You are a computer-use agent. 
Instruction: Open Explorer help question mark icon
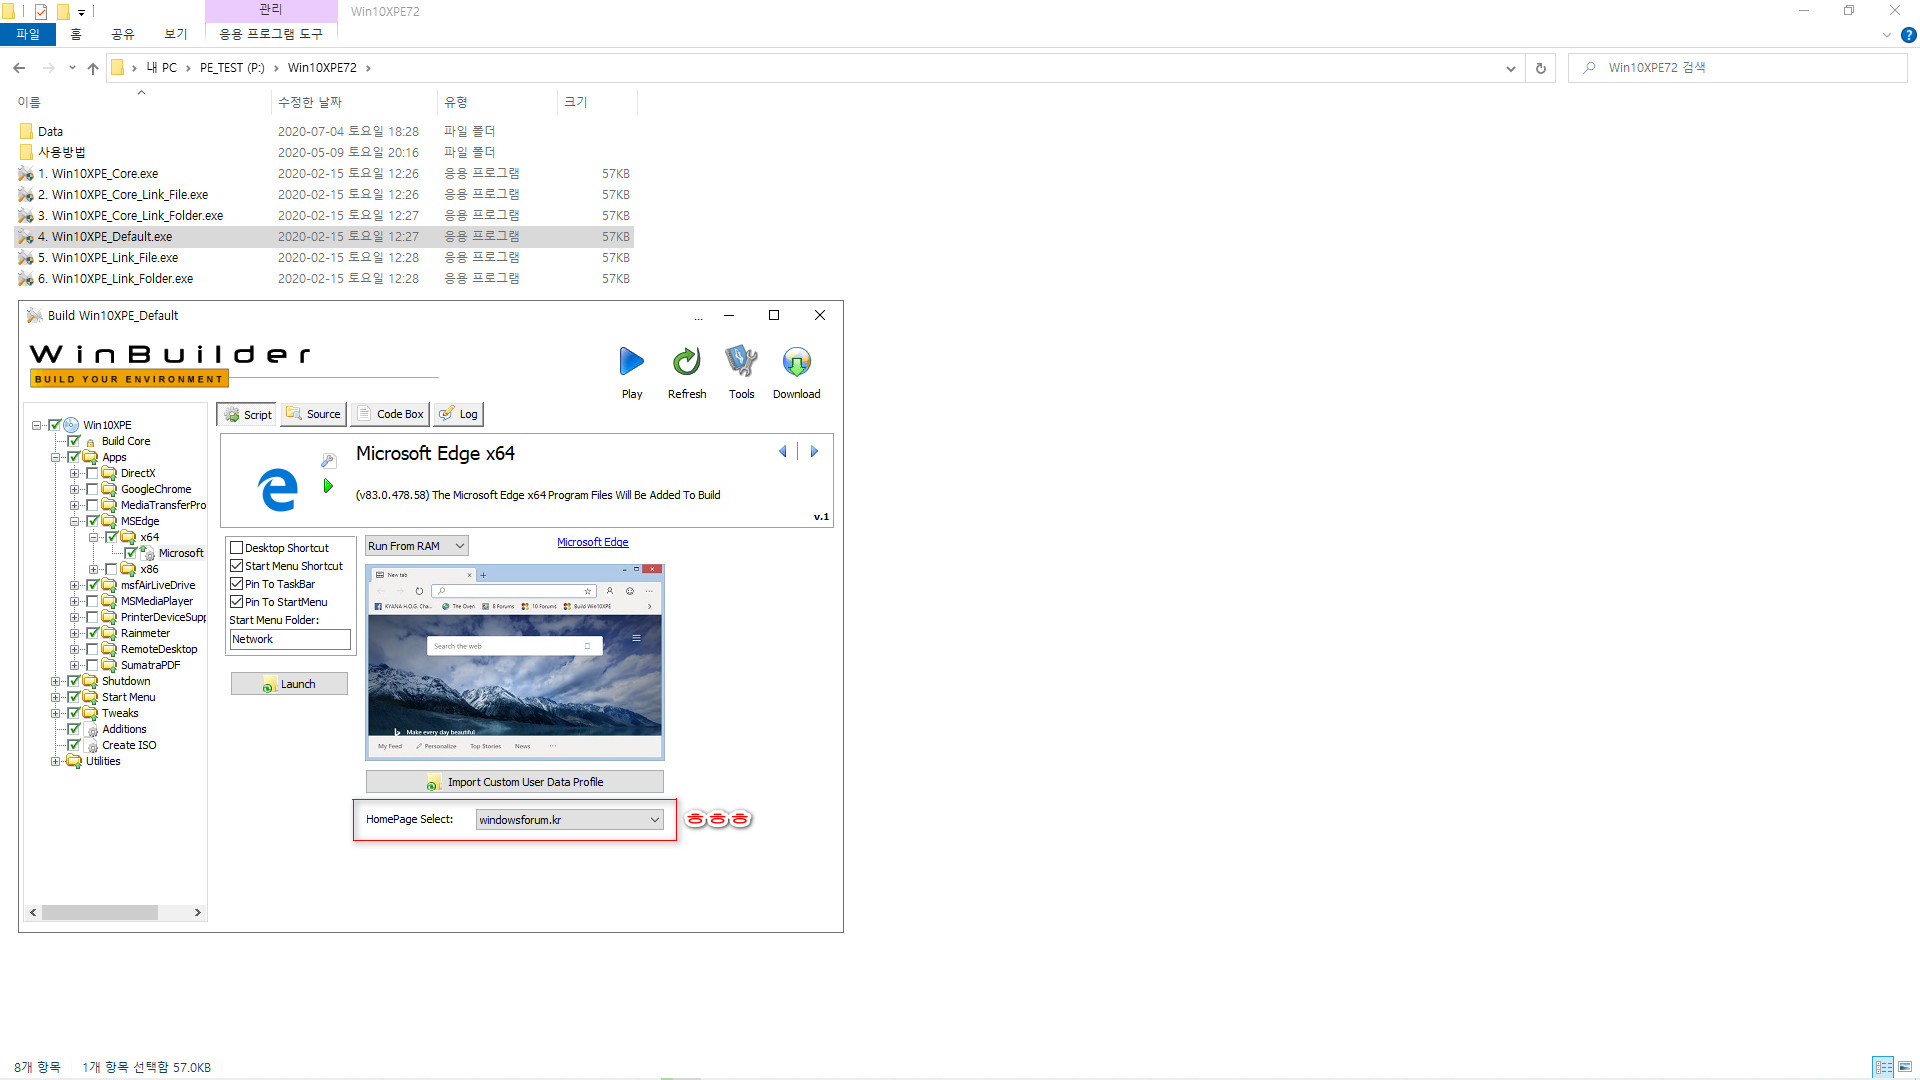[x=1908, y=35]
